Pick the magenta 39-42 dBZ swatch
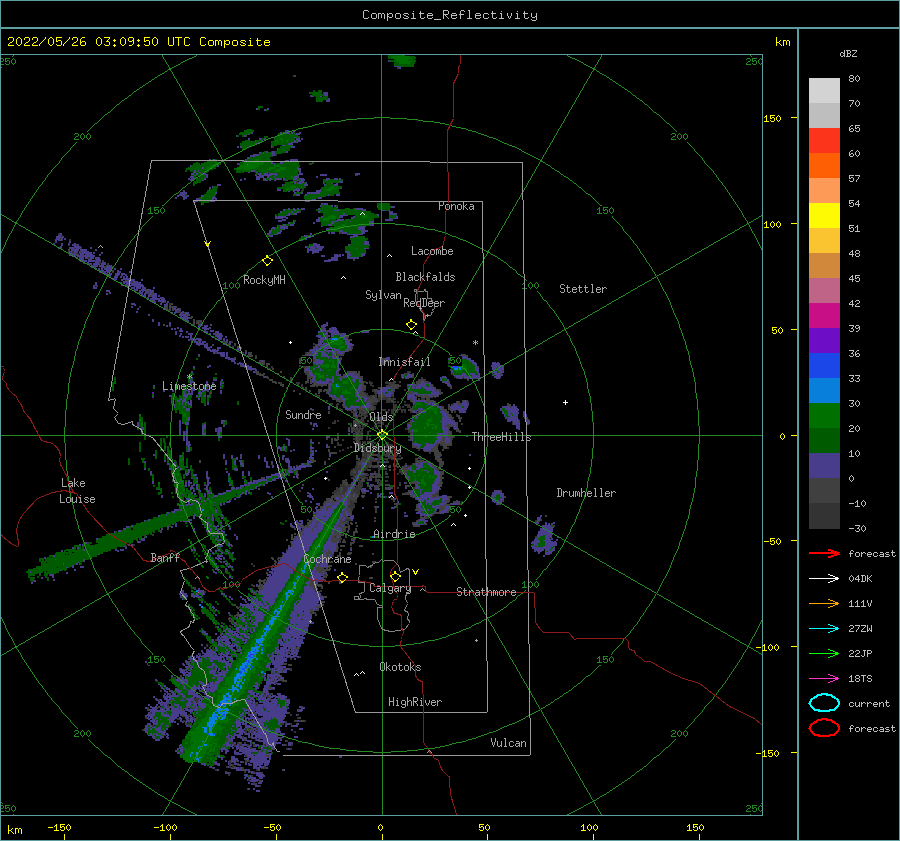Viewport: 900px width, 841px height. (824, 316)
